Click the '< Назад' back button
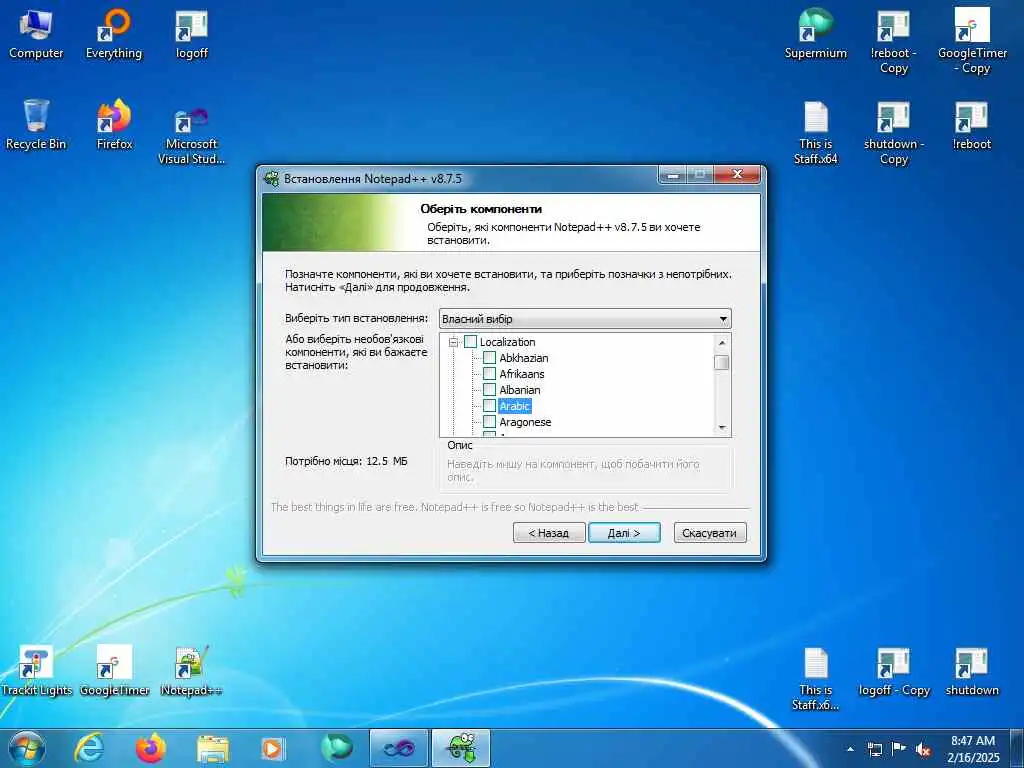1024x768 pixels. tap(549, 533)
